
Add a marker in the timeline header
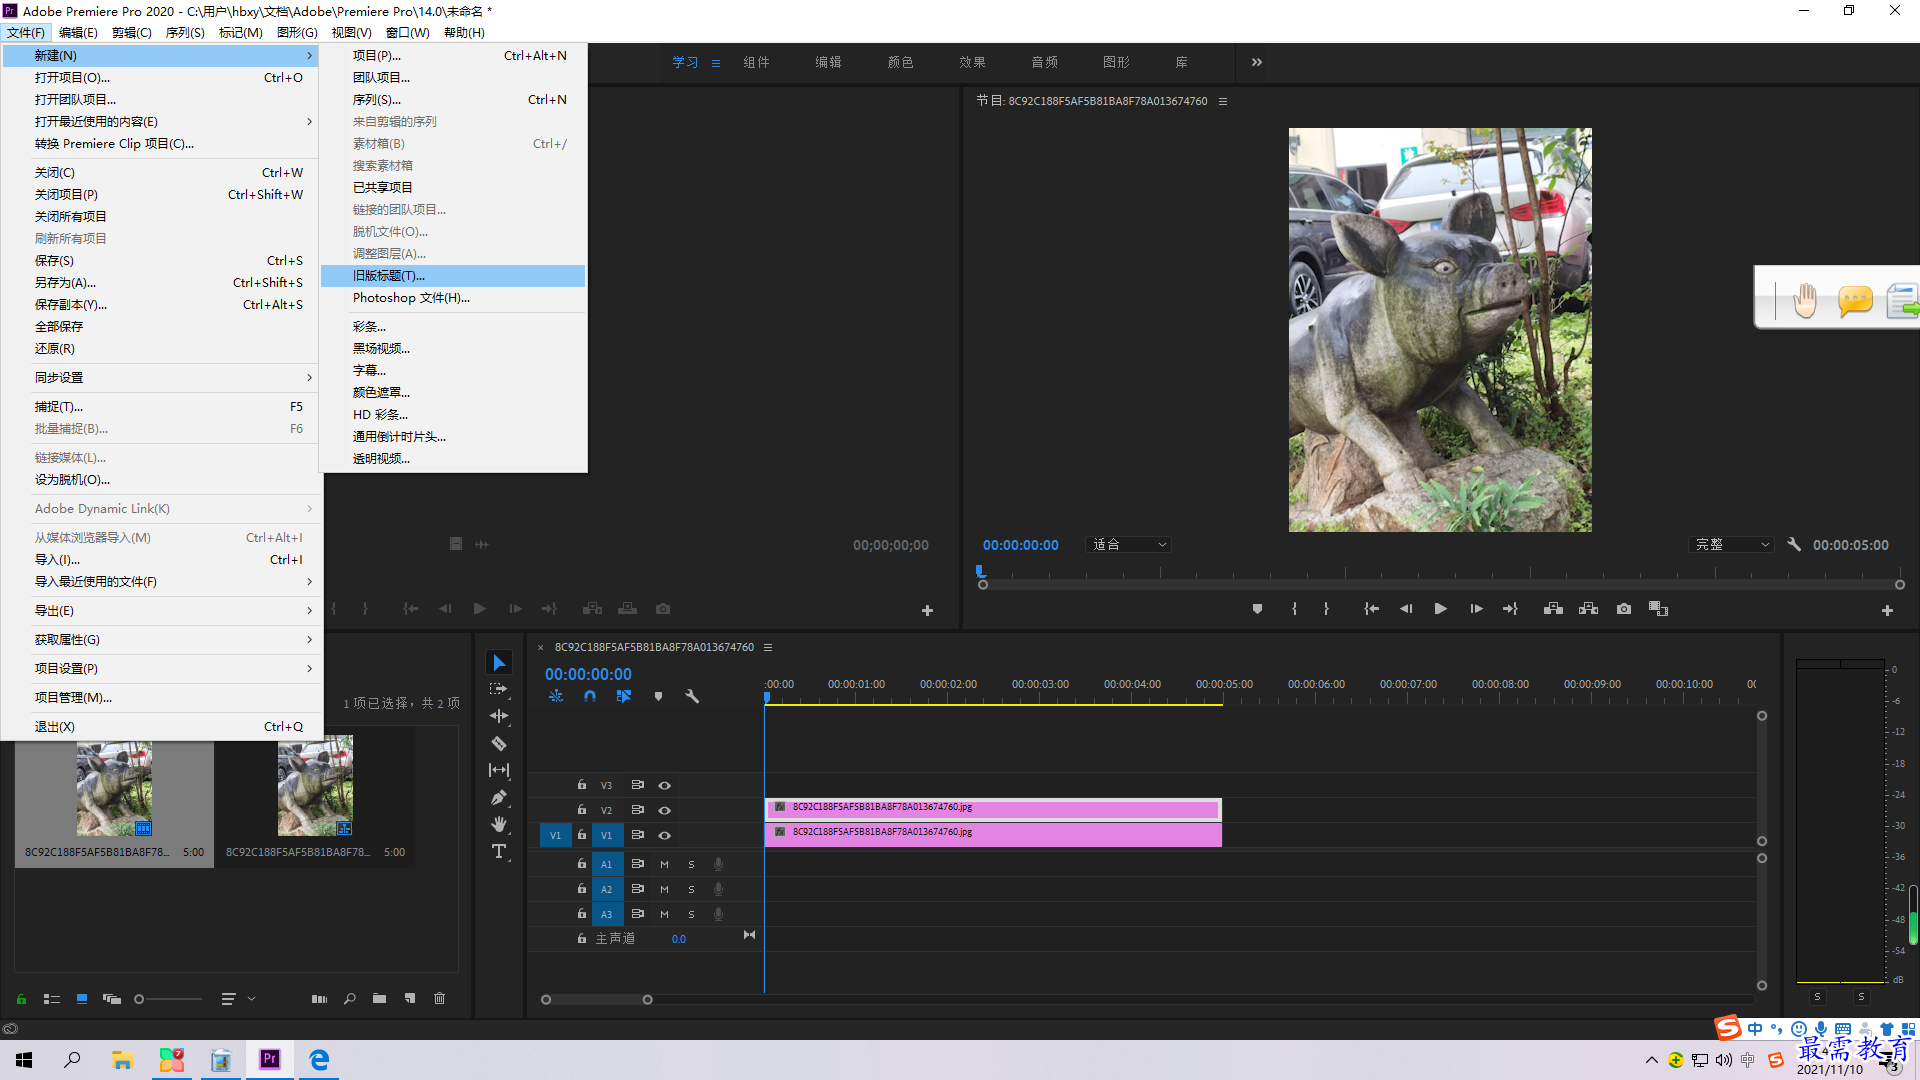coord(658,696)
